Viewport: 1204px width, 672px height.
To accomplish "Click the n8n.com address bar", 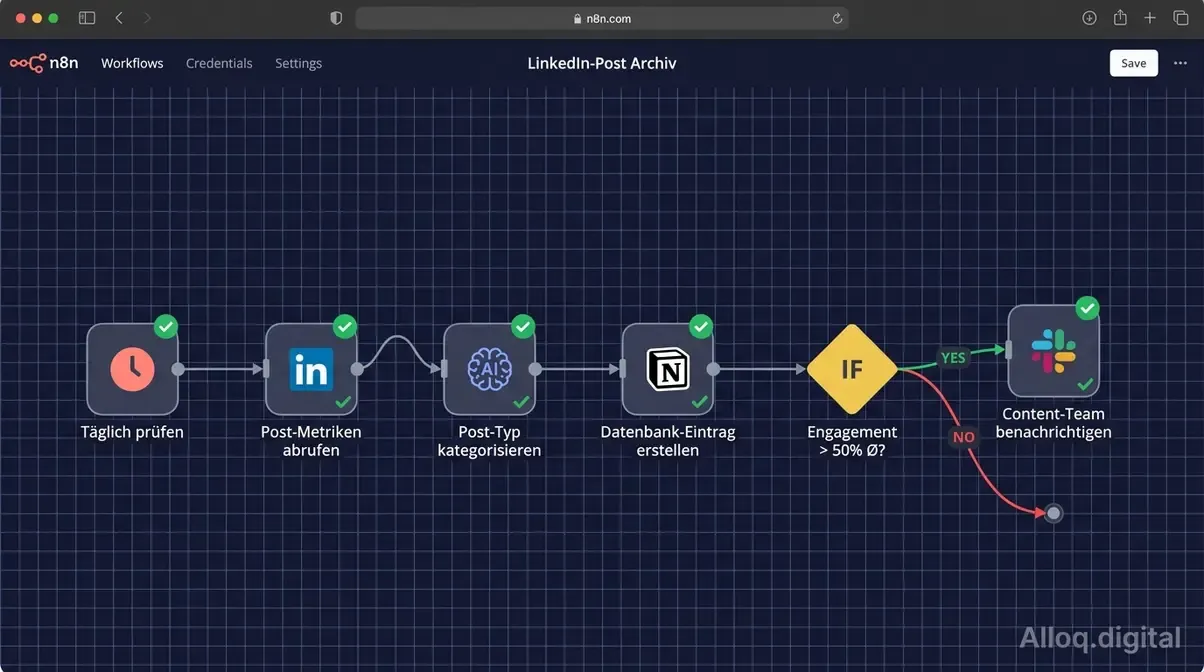I will (602, 18).
